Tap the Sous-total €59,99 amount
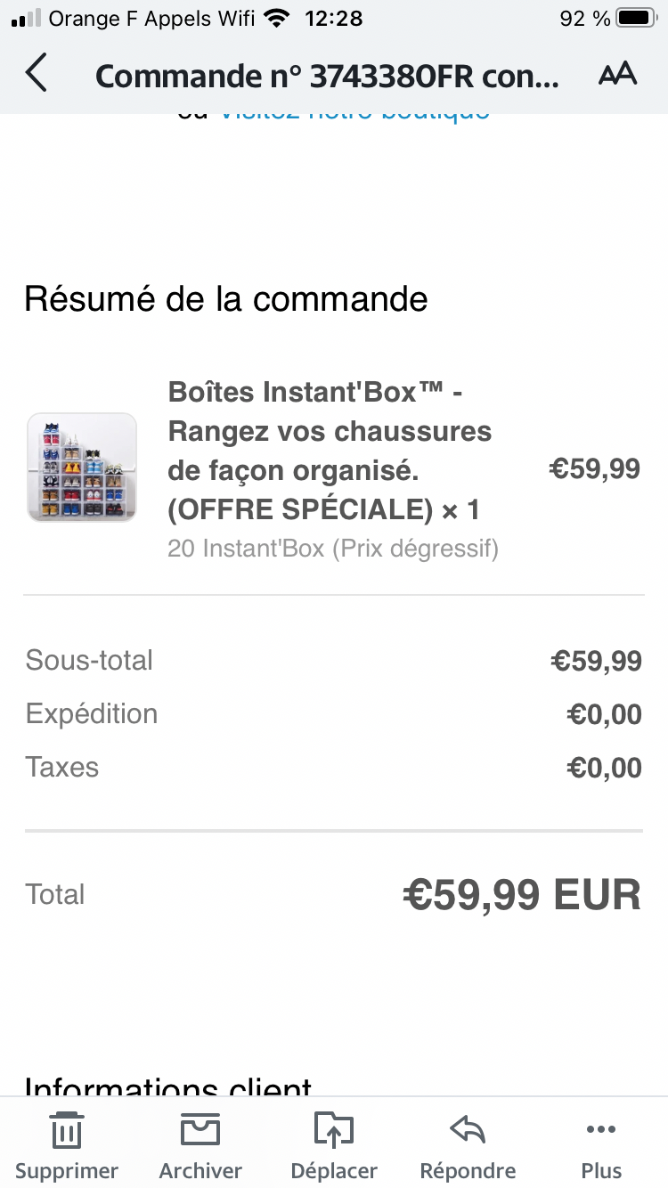 point(596,661)
